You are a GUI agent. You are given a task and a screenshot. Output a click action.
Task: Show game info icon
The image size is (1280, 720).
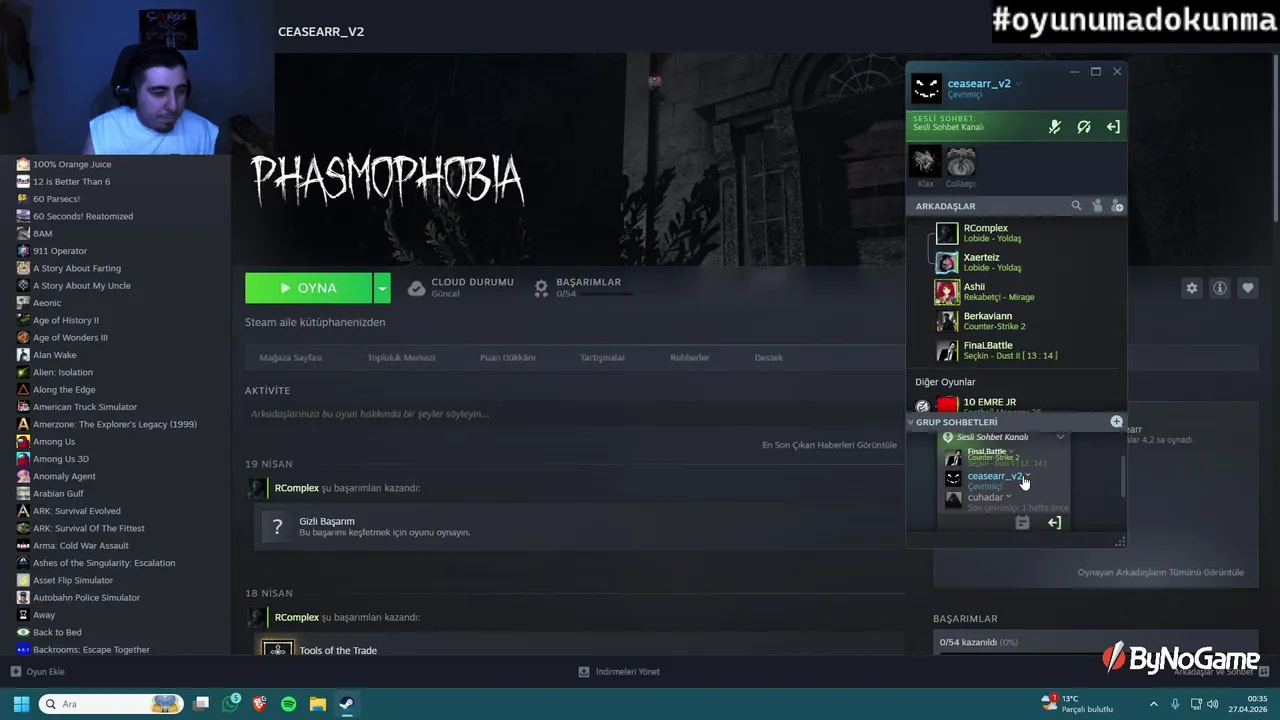[1220, 288]
